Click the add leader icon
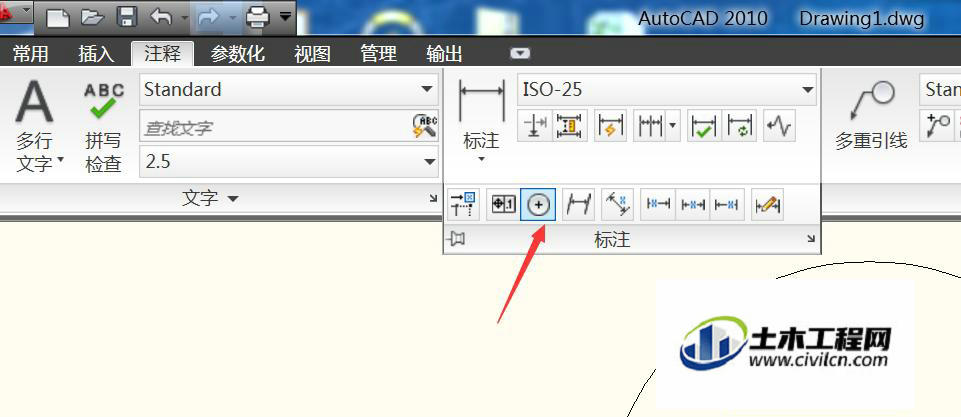 click(x=936, y=126)
